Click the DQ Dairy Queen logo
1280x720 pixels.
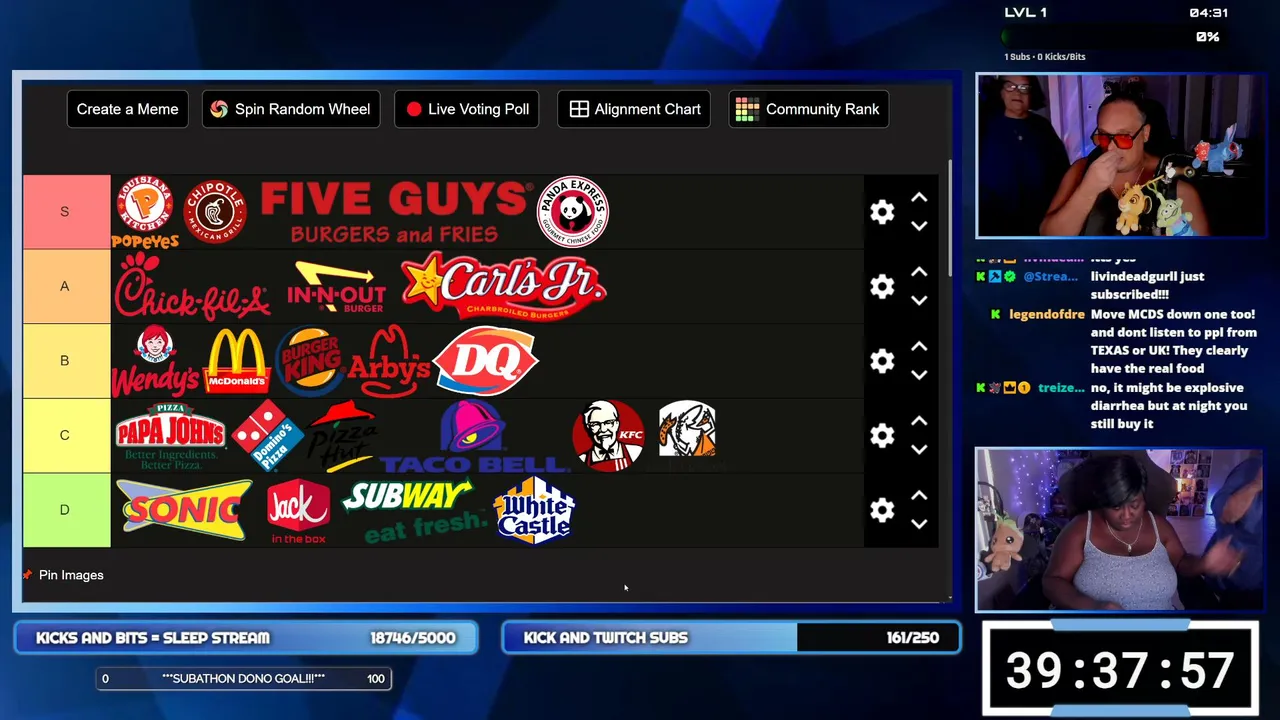[486, 361]
